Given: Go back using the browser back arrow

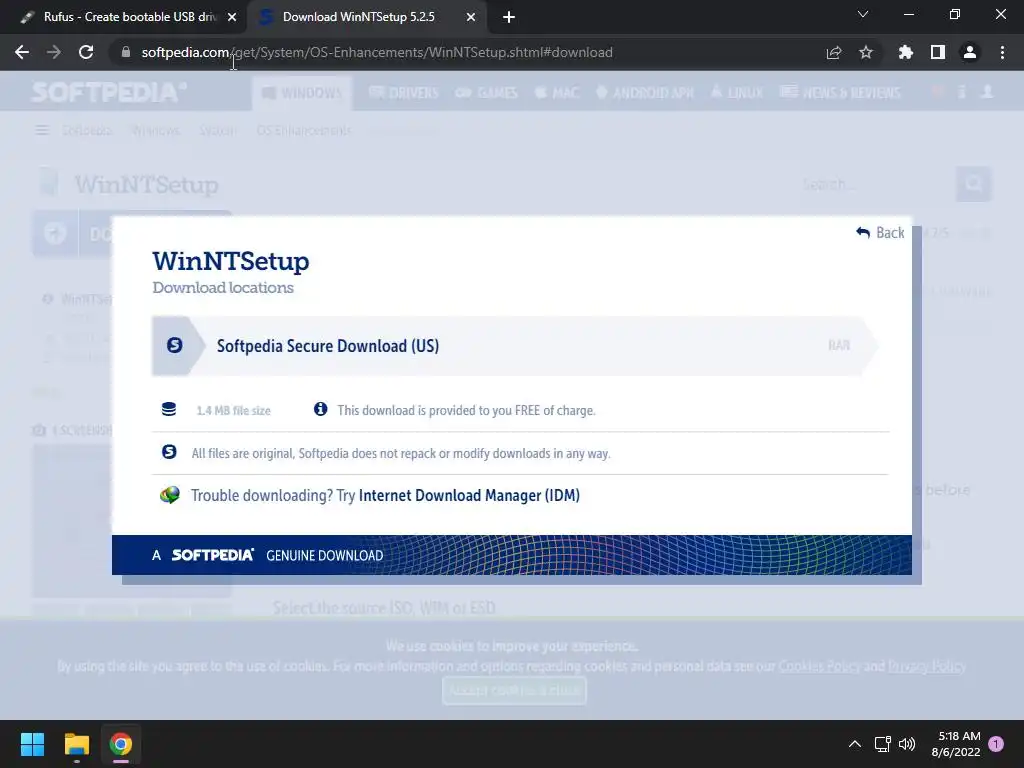Looking at the screenshot, I should [x=22, y=52].
